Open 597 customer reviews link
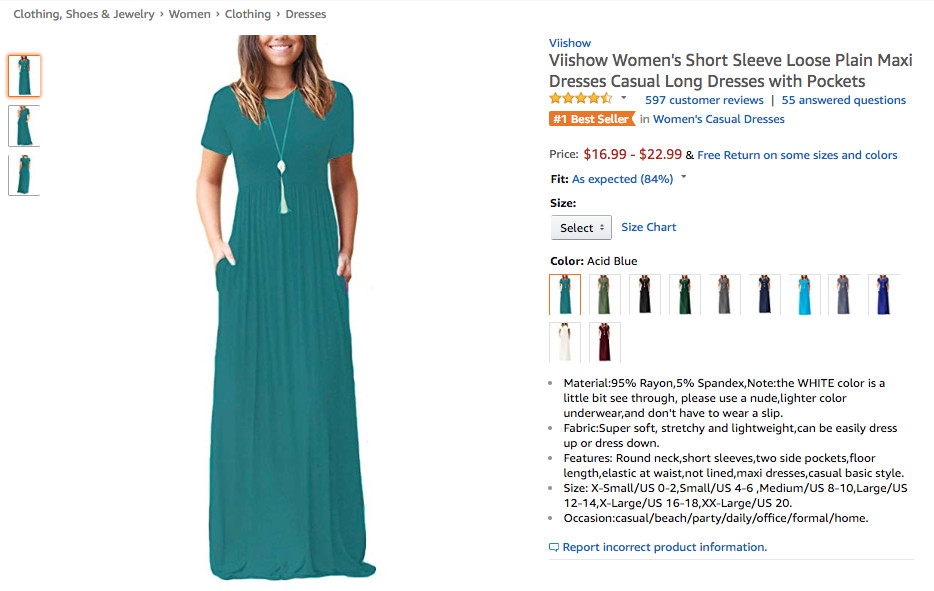Screen dimensions: 934x591 click(704, 100)
